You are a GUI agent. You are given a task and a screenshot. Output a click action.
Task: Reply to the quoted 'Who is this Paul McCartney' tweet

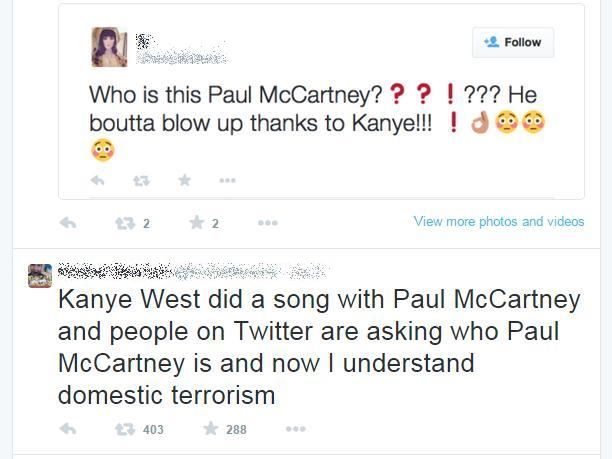(x=98, y=181)
